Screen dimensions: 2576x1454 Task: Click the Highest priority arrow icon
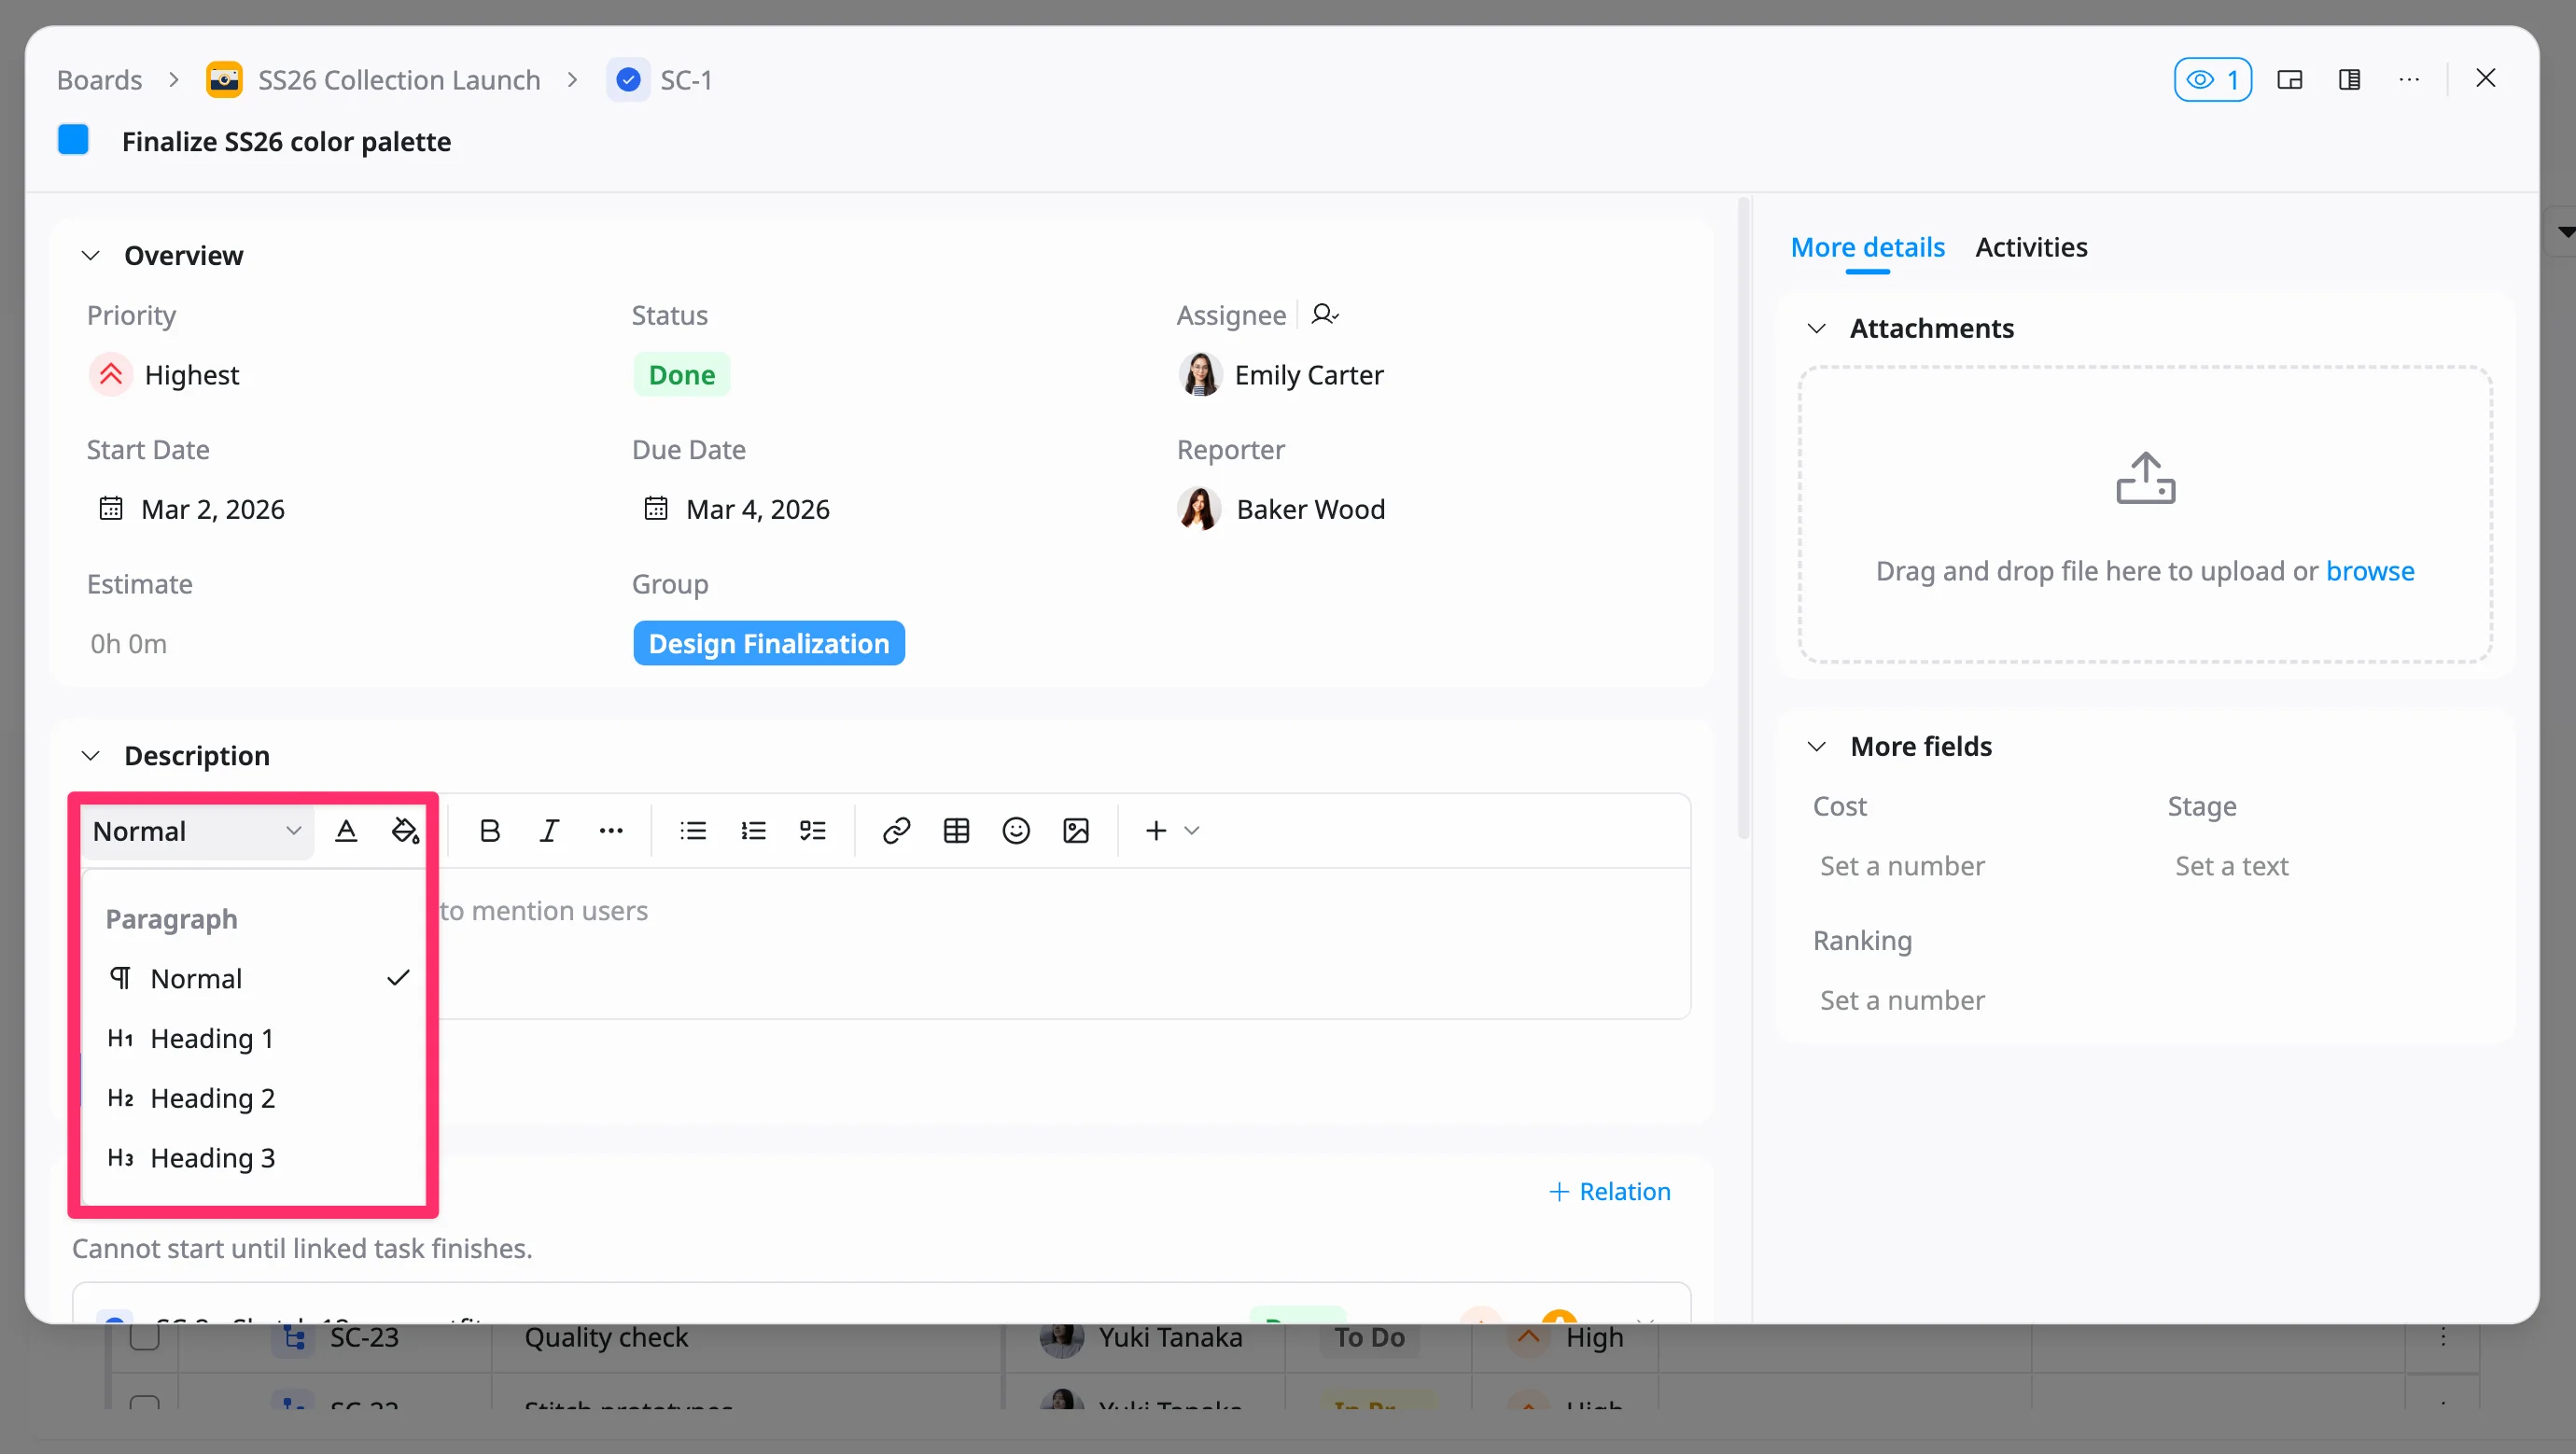tap(111, 375)
